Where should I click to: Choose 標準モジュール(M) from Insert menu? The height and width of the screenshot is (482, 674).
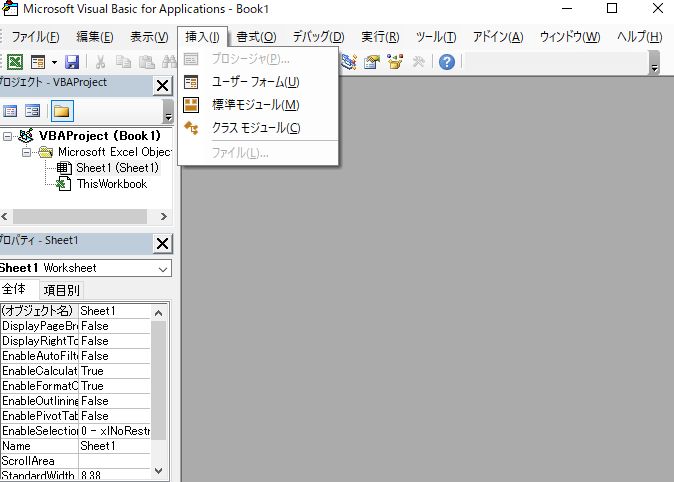pos(258,104)
